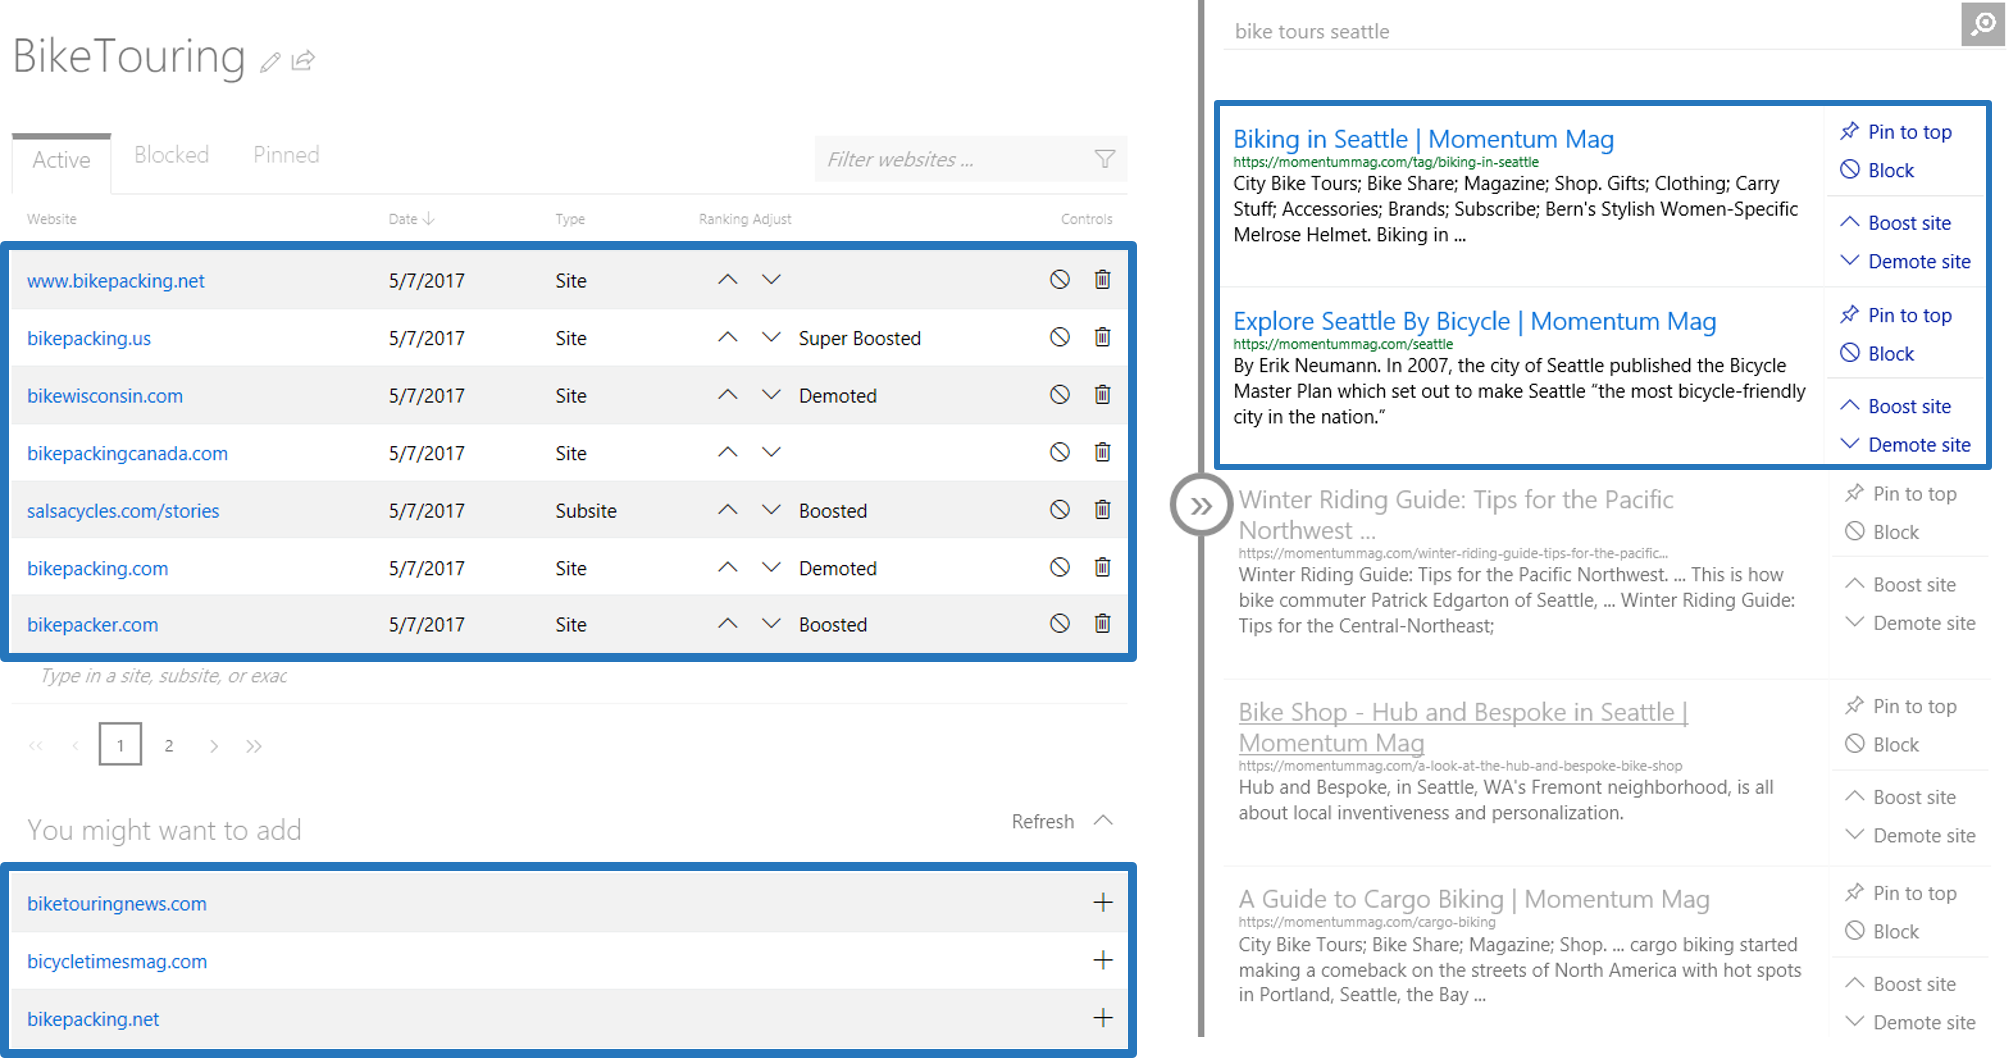Boost site for Biking in Seattle result
This screenshot has height=1058, width=2009.
pos(1896,223)
